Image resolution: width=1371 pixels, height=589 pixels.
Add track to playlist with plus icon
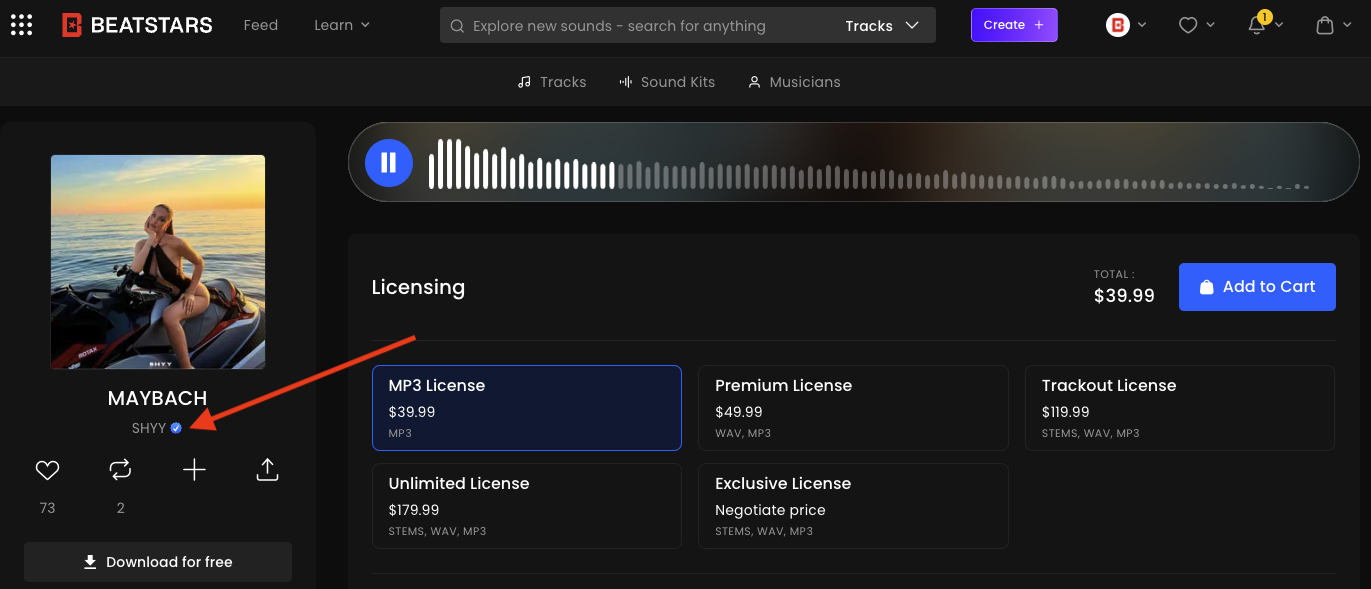[x=194, y=470]
